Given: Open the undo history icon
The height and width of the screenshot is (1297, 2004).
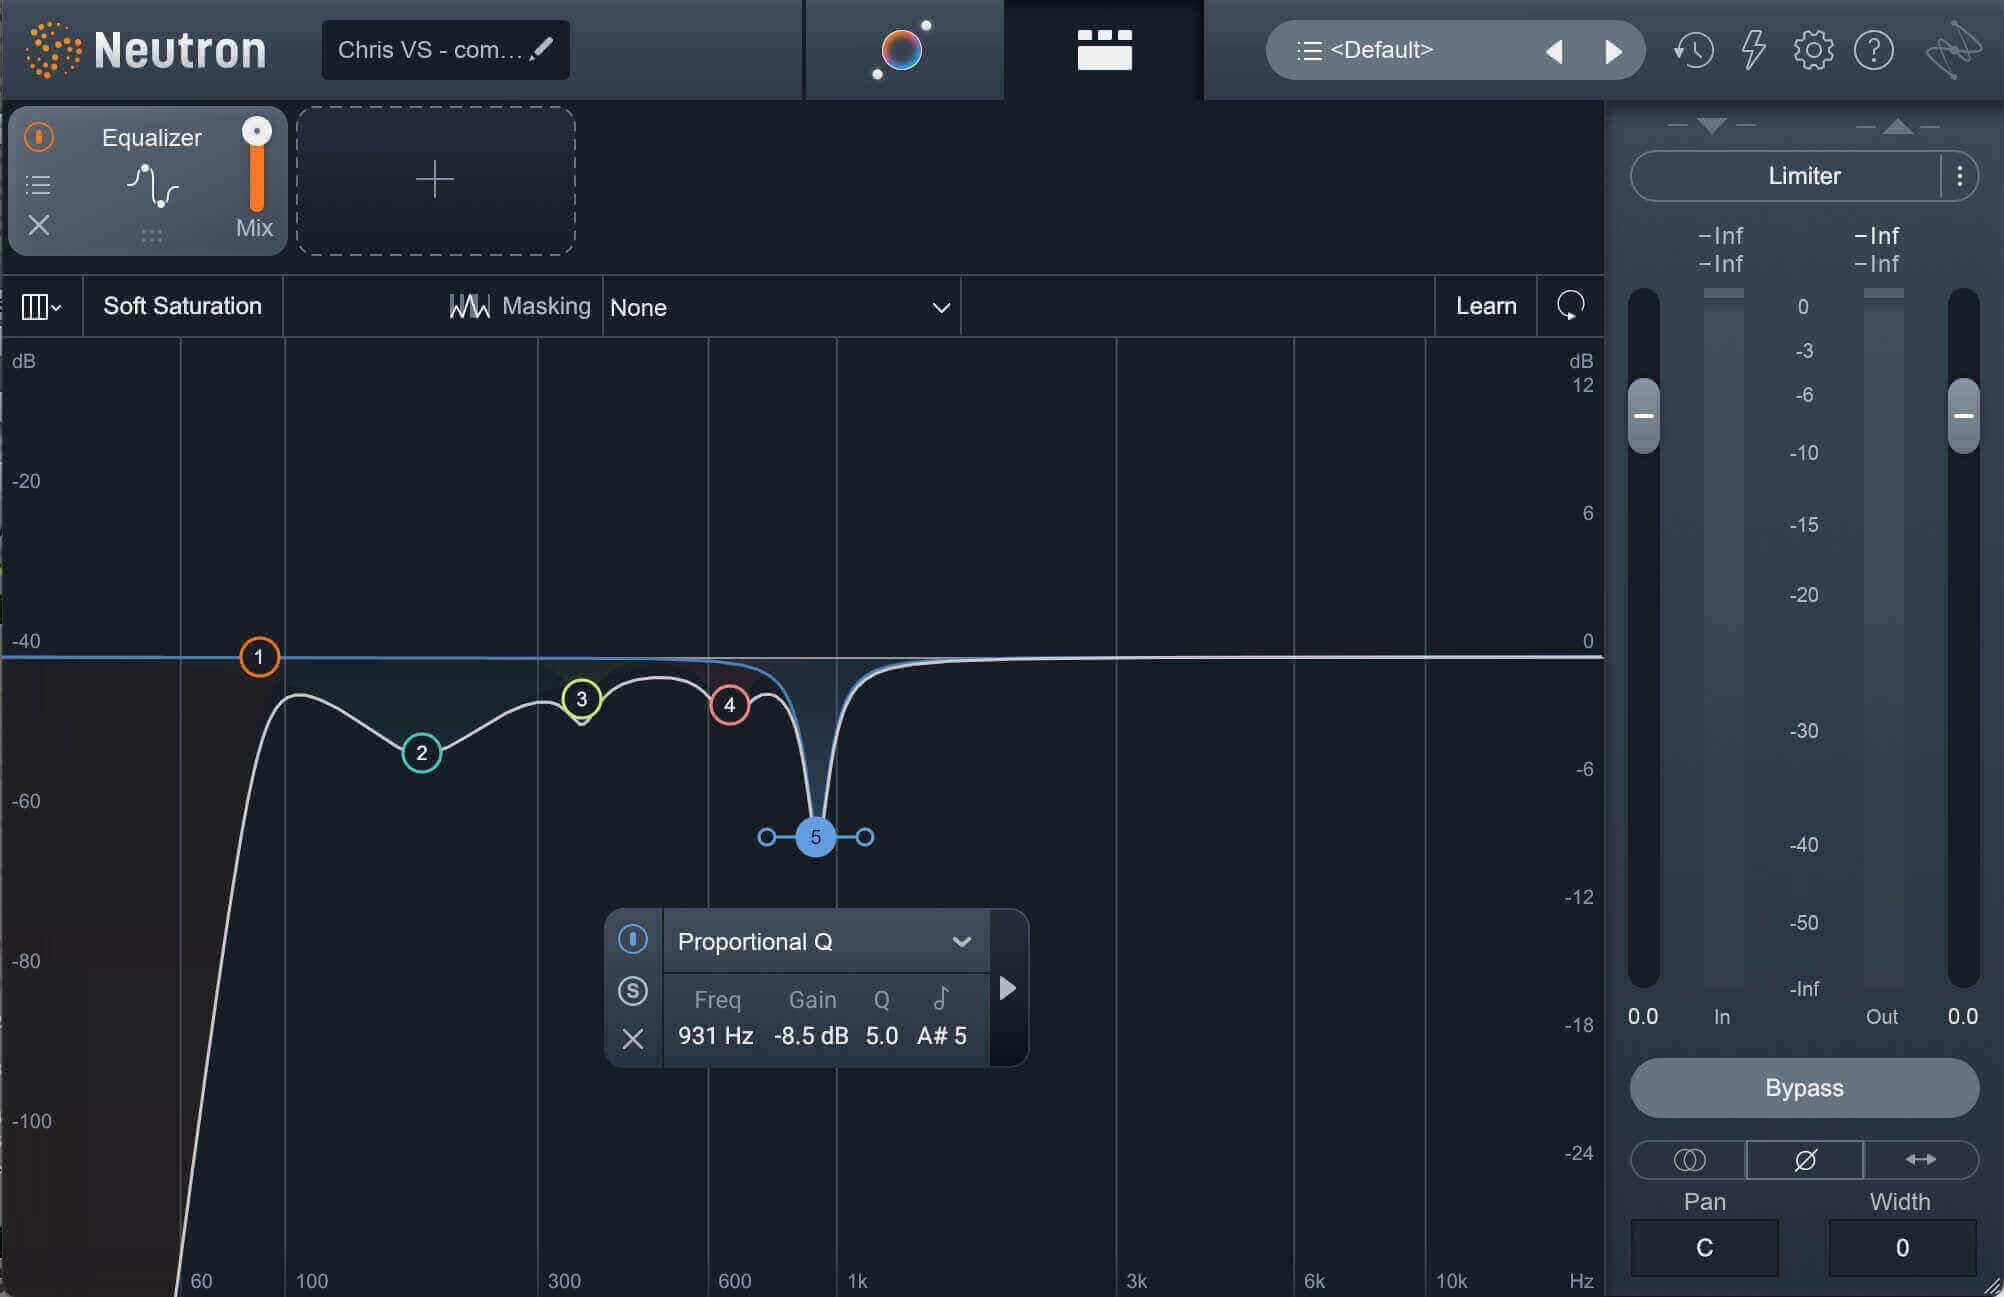Looking at the screenshot, I should [1693, 50].
